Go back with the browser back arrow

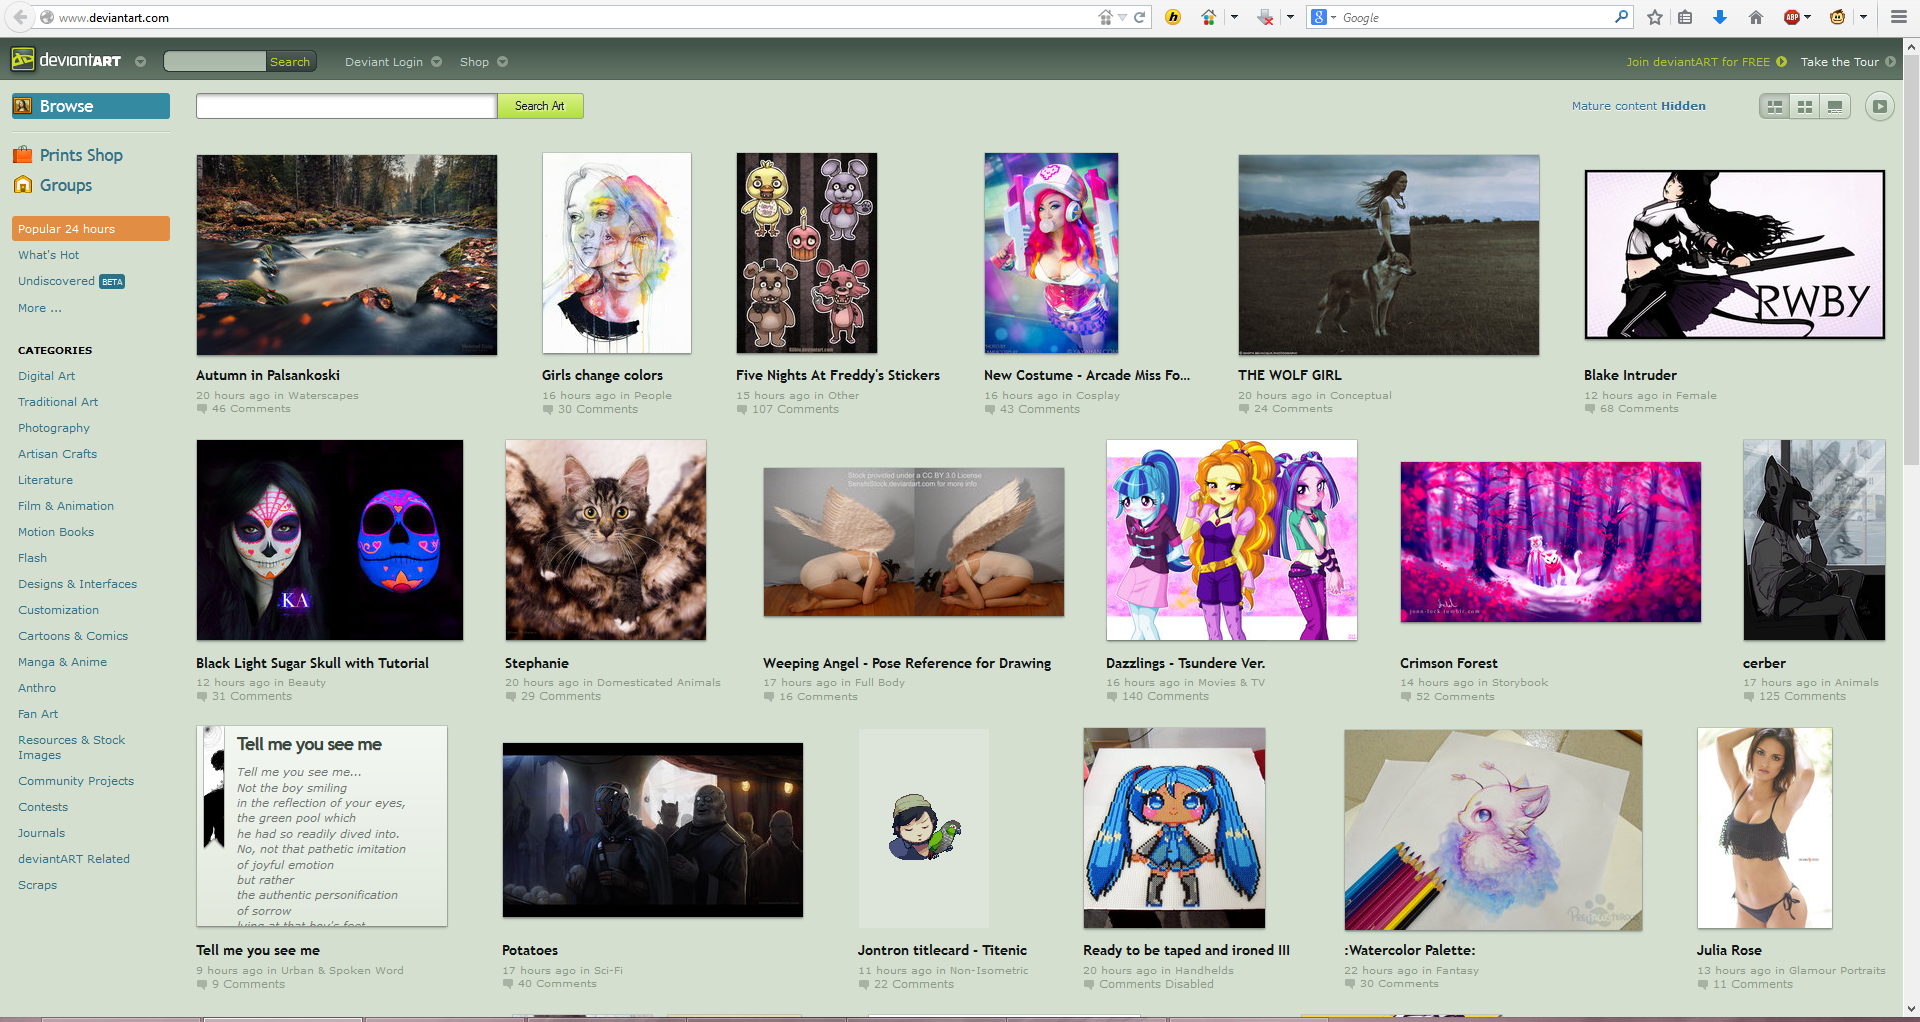20,17
